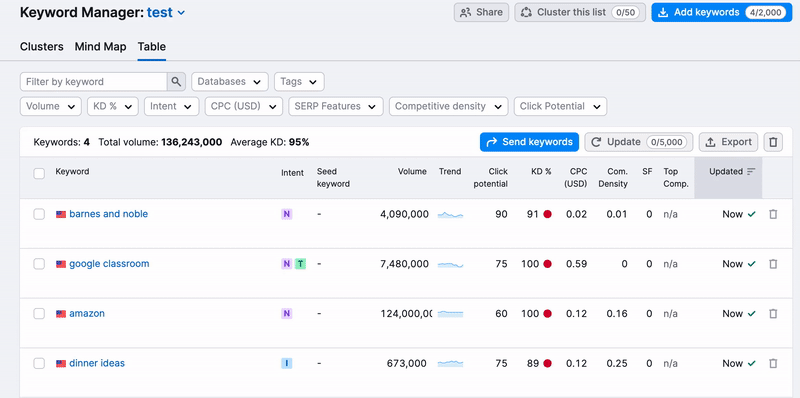Click the N intent badge for amazon
800x398 pixels.
[x=287, y=313]
